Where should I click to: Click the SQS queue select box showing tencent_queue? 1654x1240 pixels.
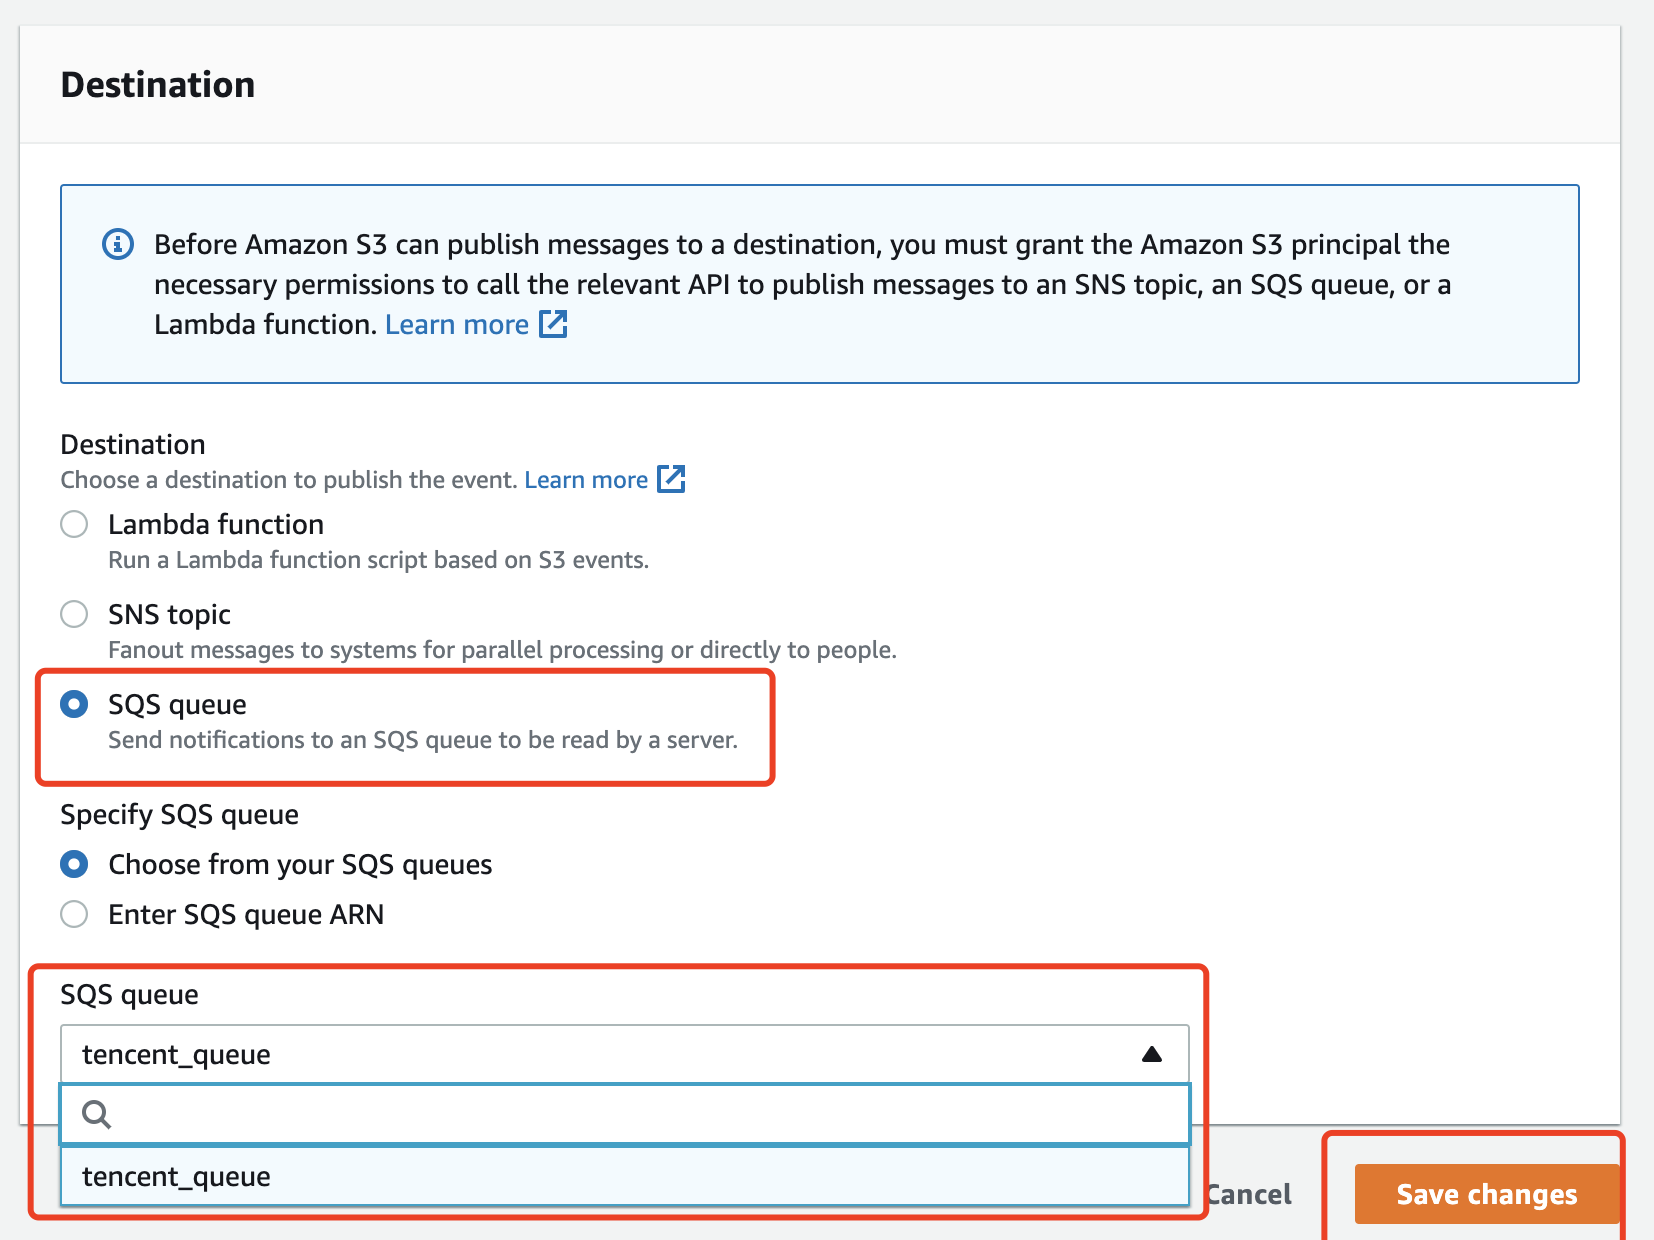[600, 1054]
